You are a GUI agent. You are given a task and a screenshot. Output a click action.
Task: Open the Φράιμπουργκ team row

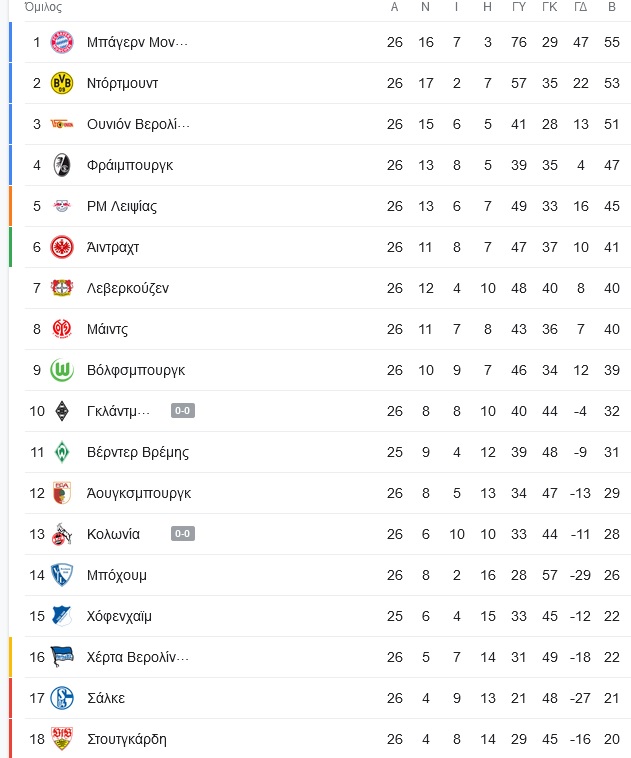[x=320, y=165]
